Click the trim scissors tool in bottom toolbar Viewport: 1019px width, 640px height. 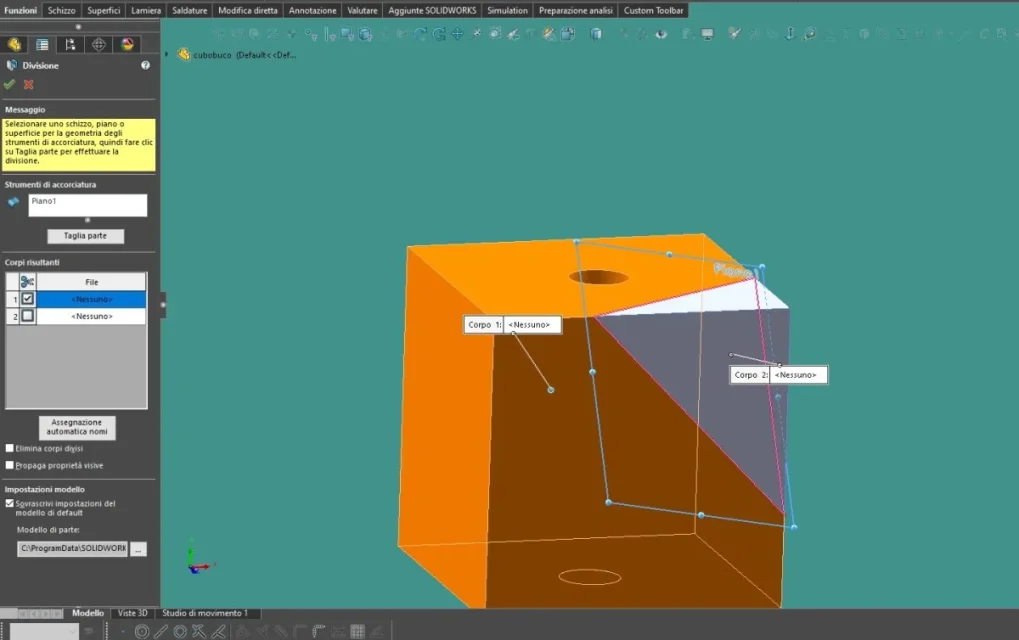pyautogui.click(x=199, y=631)
